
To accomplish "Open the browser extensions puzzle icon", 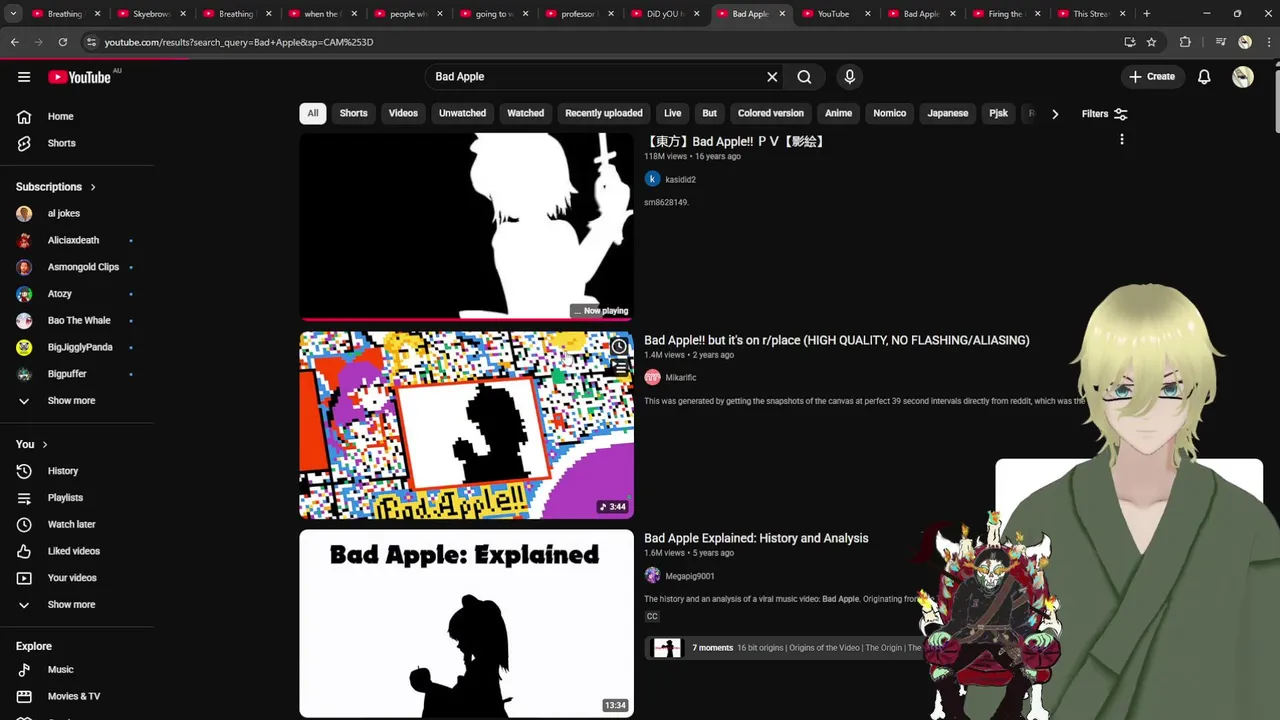I will (x=1185, y=42).
